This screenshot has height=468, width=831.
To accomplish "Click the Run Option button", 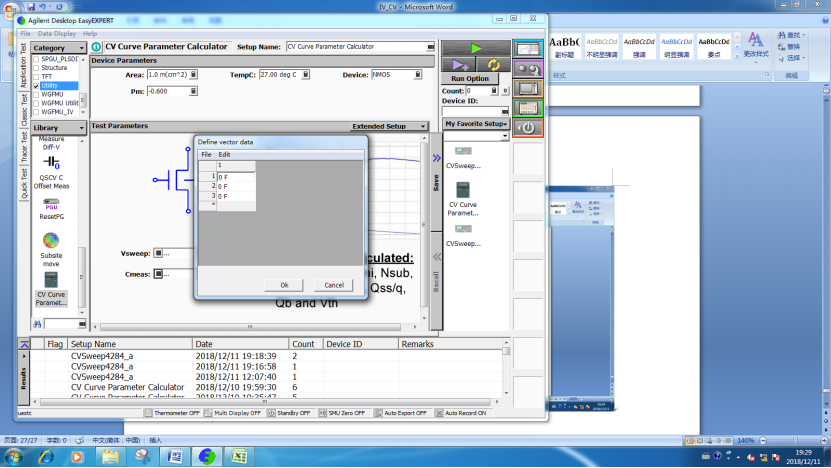I will [x=470, y=78].
